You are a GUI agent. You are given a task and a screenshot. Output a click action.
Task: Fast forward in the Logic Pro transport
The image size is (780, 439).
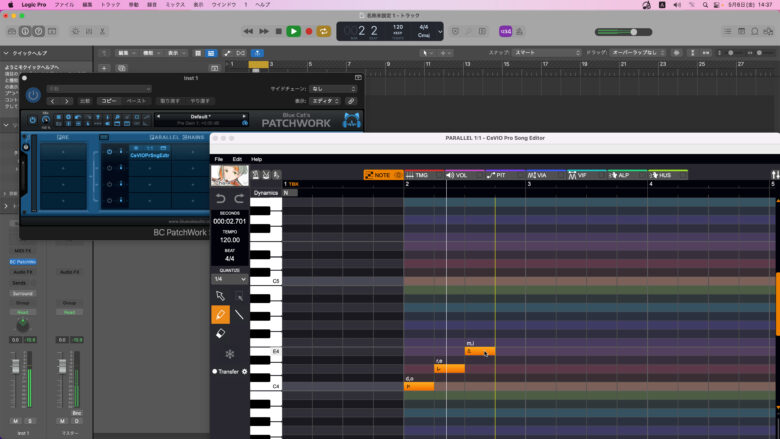[264, 31]
